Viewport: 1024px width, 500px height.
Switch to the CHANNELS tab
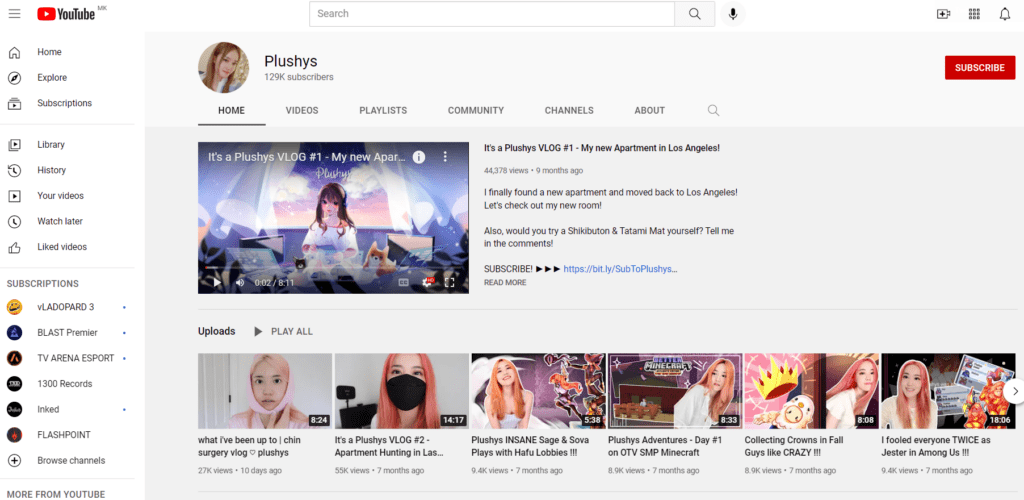[x=569, y=110]
